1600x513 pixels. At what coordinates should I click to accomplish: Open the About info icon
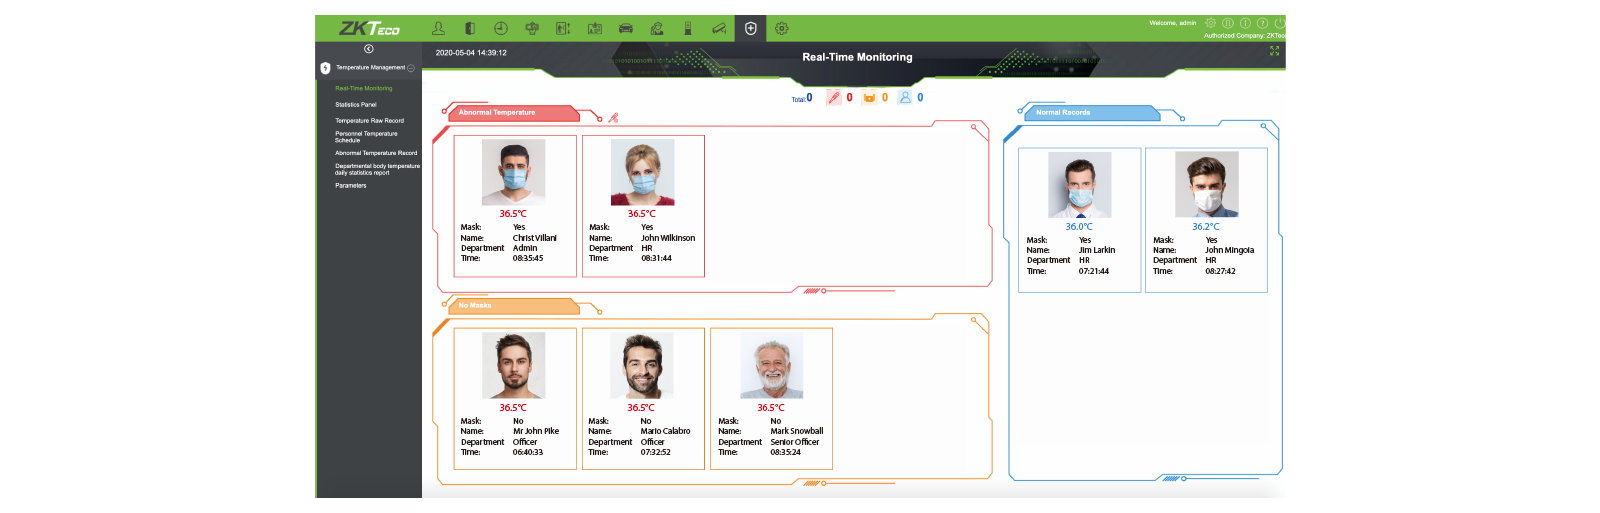click(x=1245, y=22)
